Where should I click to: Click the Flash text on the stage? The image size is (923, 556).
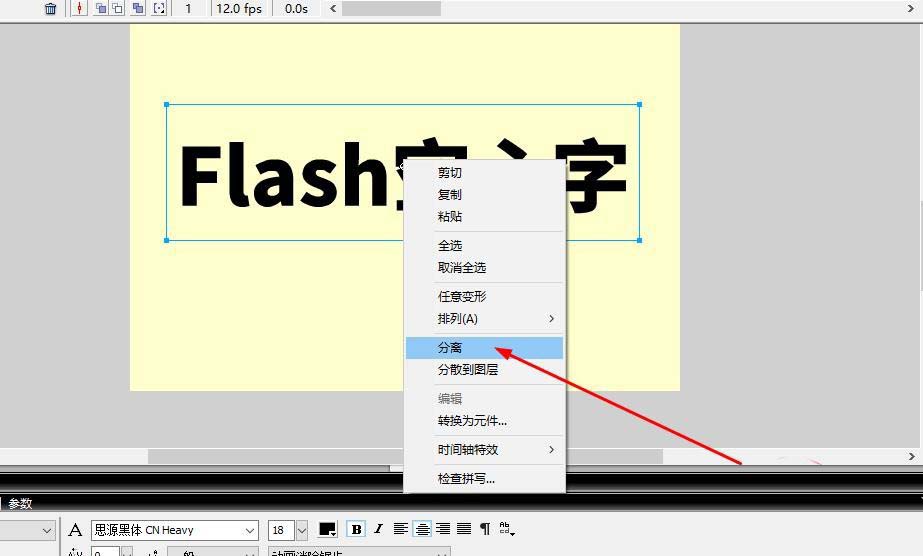pos(283,175)
